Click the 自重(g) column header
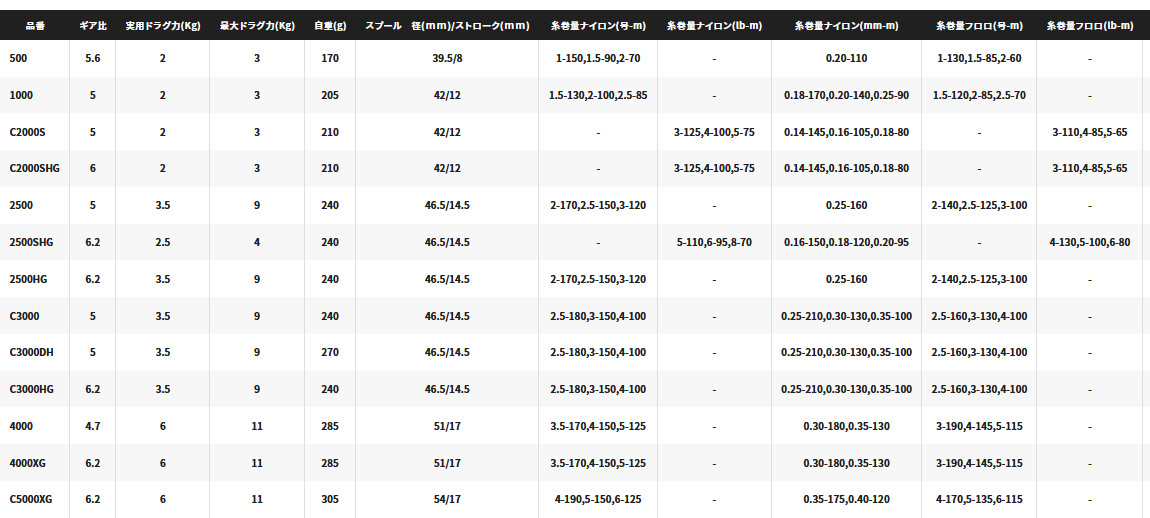Screen dimensions: 1150x518 pyautogui.click(x=330, y=24)
